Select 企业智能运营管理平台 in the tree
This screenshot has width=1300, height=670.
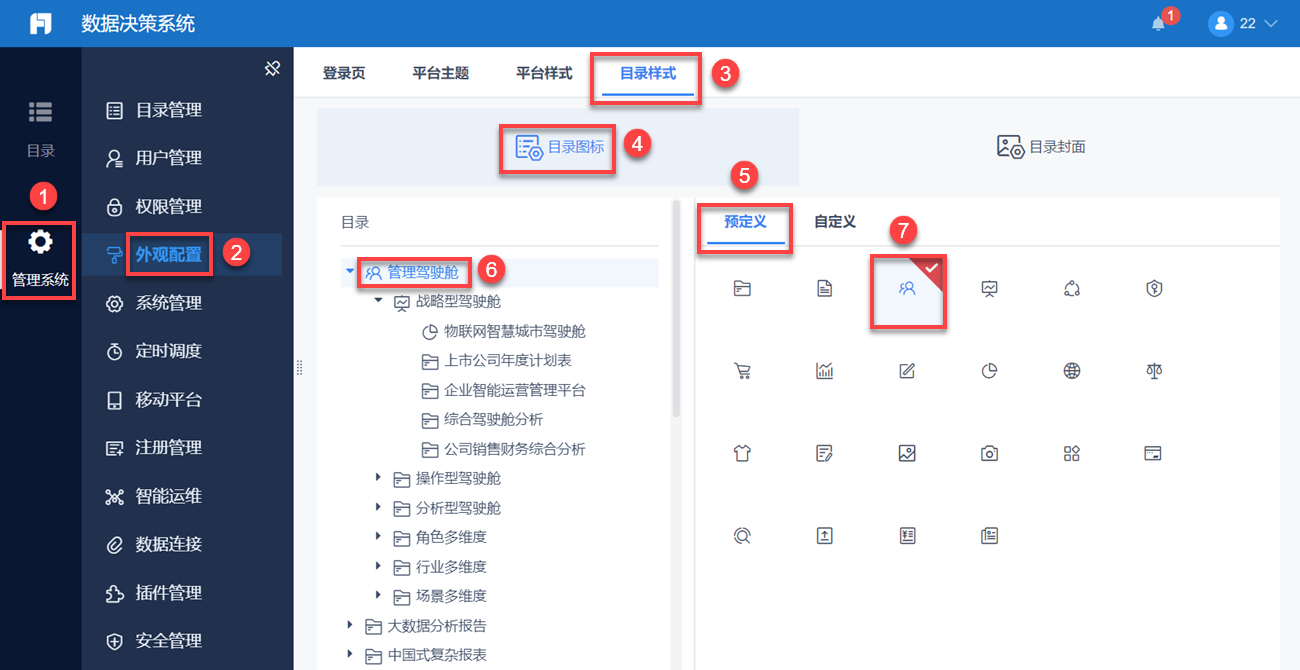[x=515, y=390]
